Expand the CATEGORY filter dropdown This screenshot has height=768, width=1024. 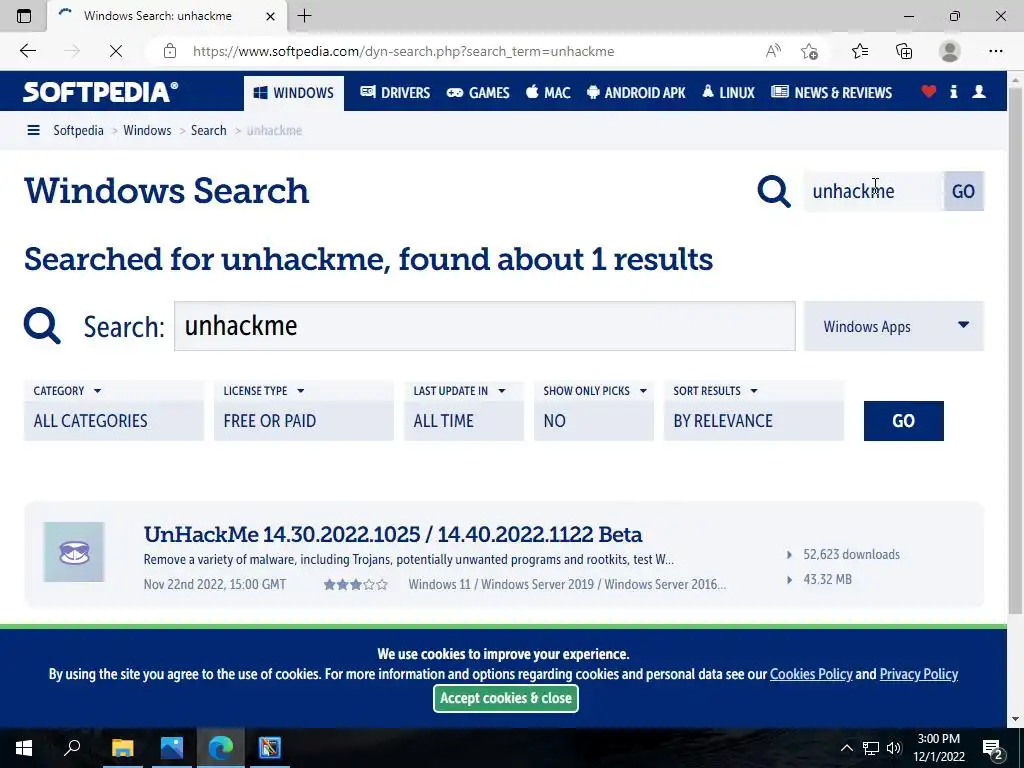(68, 391)
